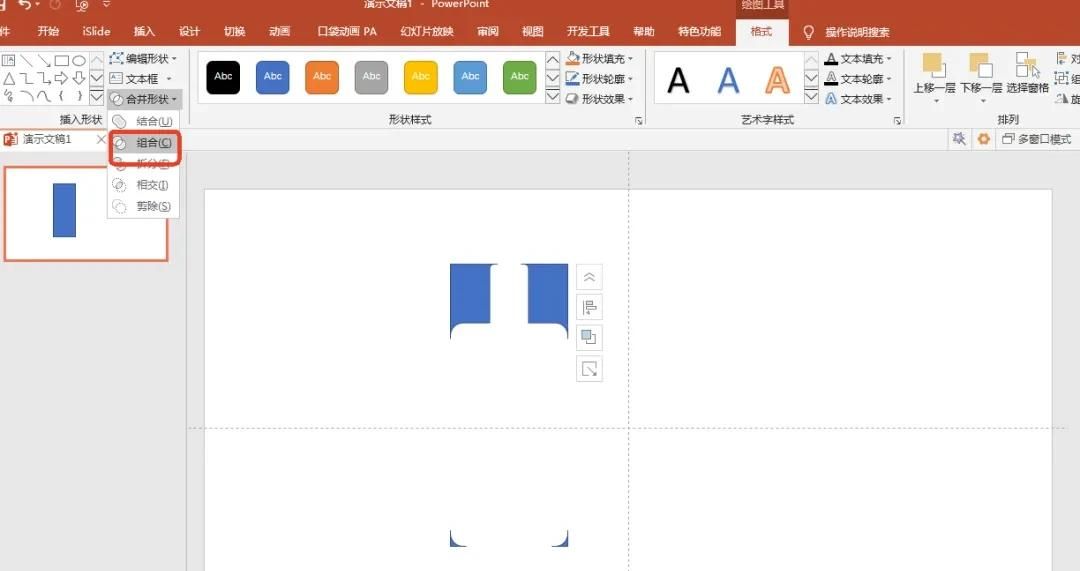
Task: Choose 相交(I) from the merge shapes menu
Action: click(x=143, y=185)
